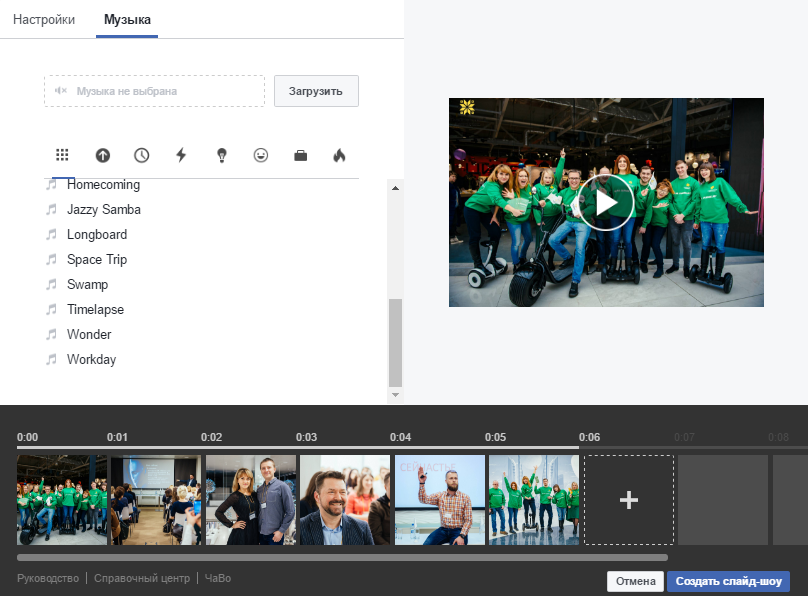This screenshot has height=596, width=808.
Task: Choose the Timelapse track from list
Action: [x=95, y=310]
